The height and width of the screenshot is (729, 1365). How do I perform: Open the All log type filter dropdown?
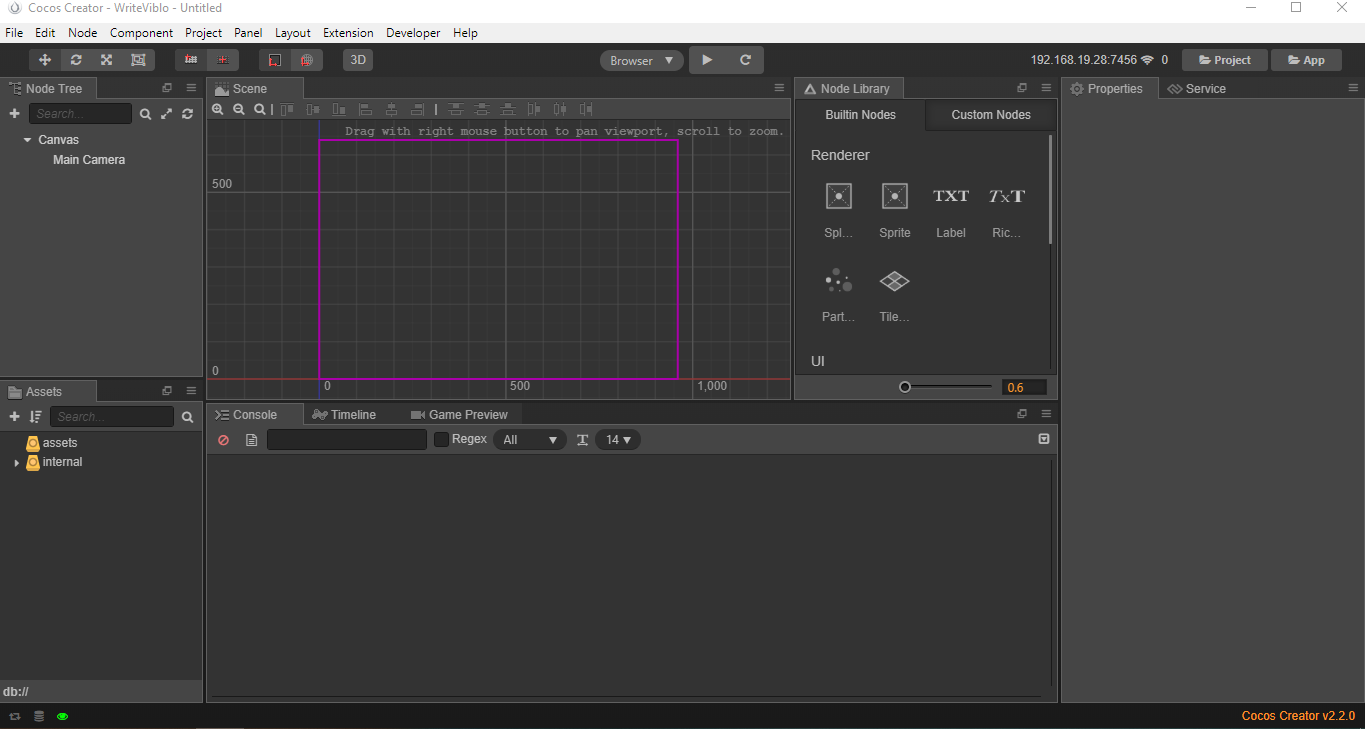point(529,440)
